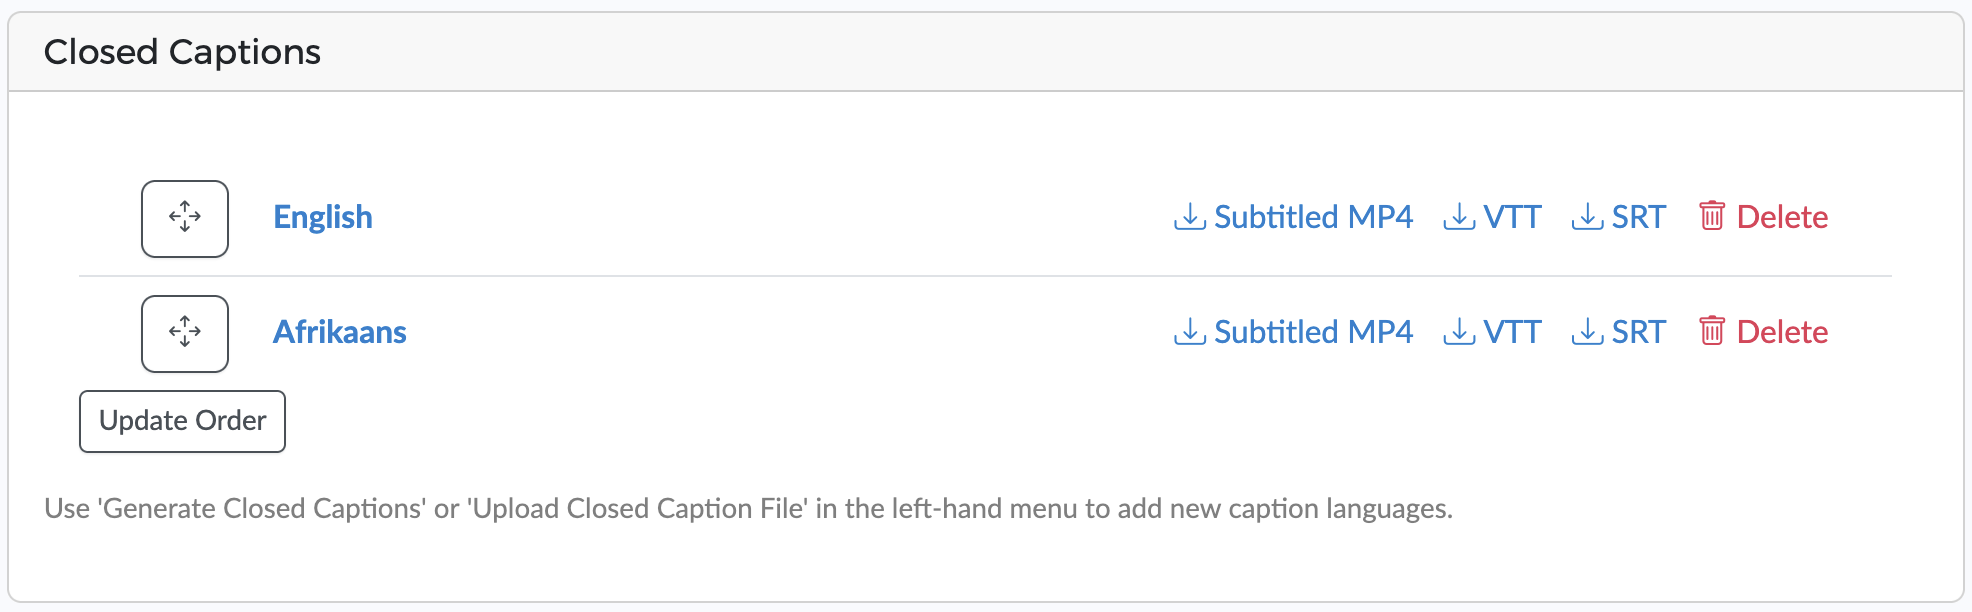Click the move handle icon for Afrikaans
The height and width of the screenshot is (612, 1972).
coord(185,333)
